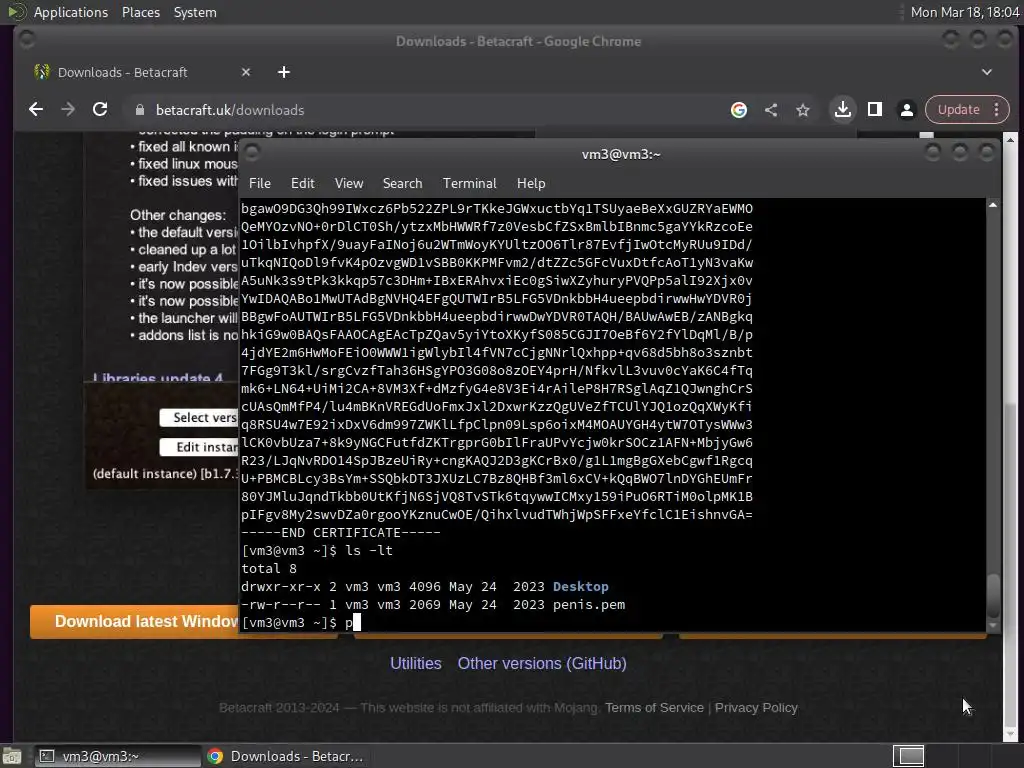This screenshot has width=1024, height=768.
Task: Select the Downloads - Betacraft tab
Action: (x=144, y=72)
